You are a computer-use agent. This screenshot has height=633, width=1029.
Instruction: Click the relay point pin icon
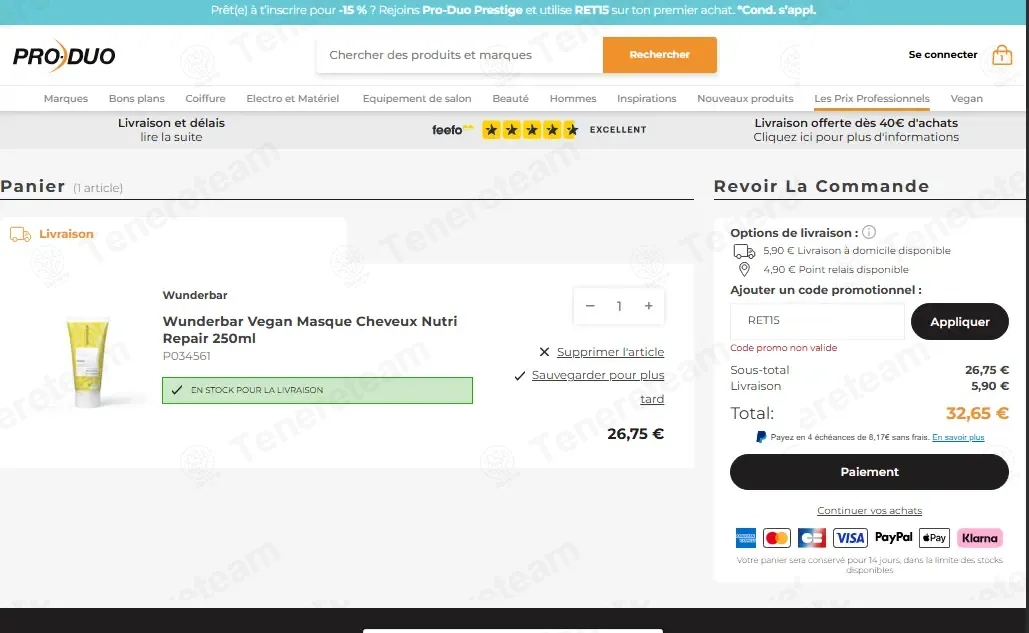(x=744, y=270)
